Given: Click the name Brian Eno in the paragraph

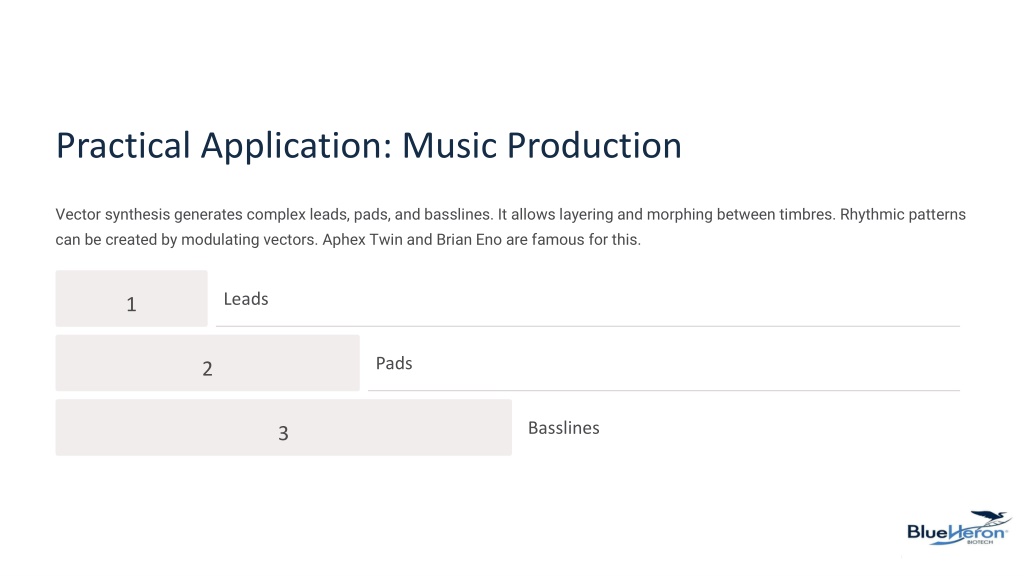Looking at the screenshot, I should [x=469, y=240].
